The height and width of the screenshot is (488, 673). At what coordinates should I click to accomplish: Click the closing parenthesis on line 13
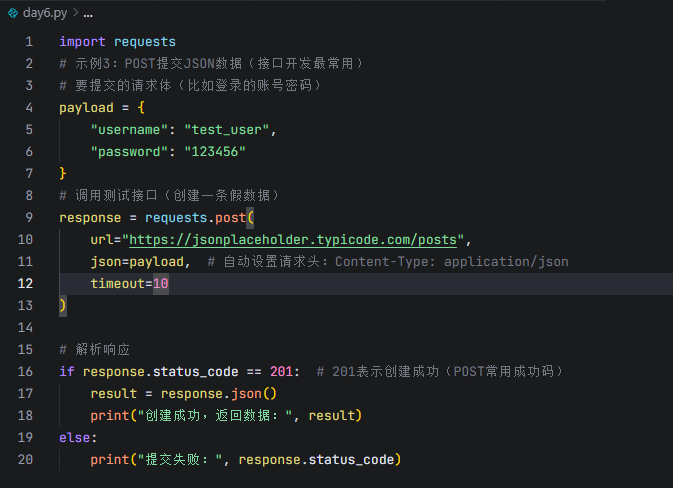(x=63, y=306)
